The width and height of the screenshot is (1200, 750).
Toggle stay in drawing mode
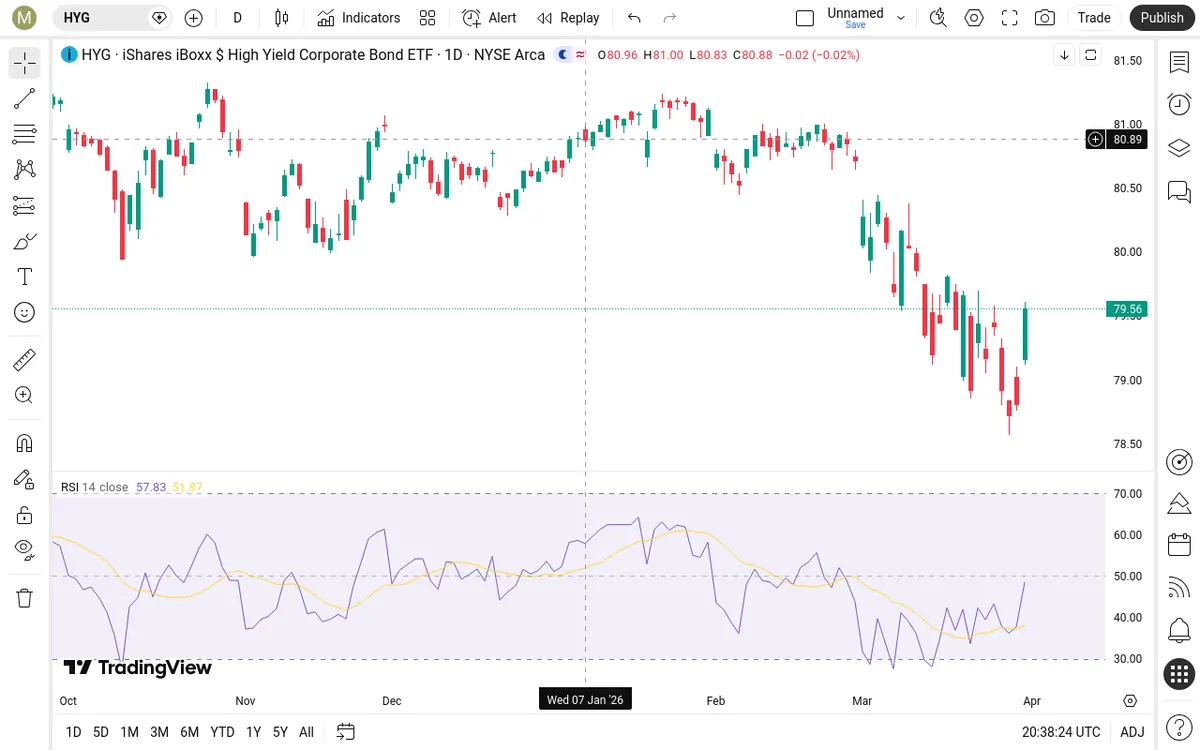pos(25,479)
